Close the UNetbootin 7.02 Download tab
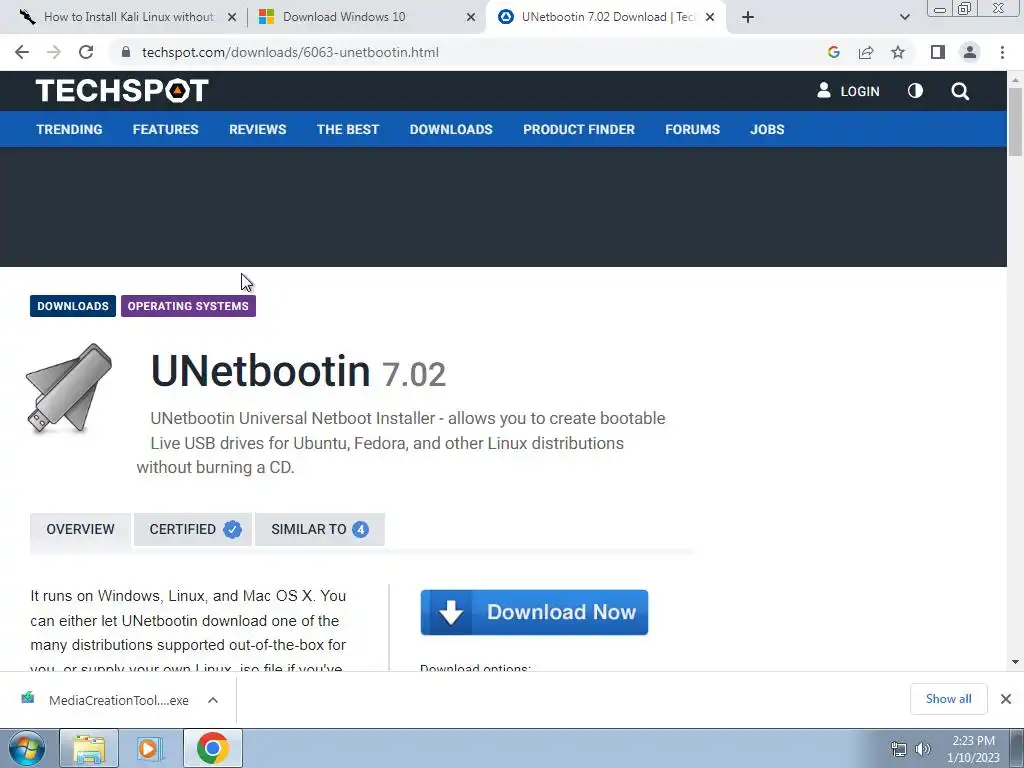 pos(710,17)
